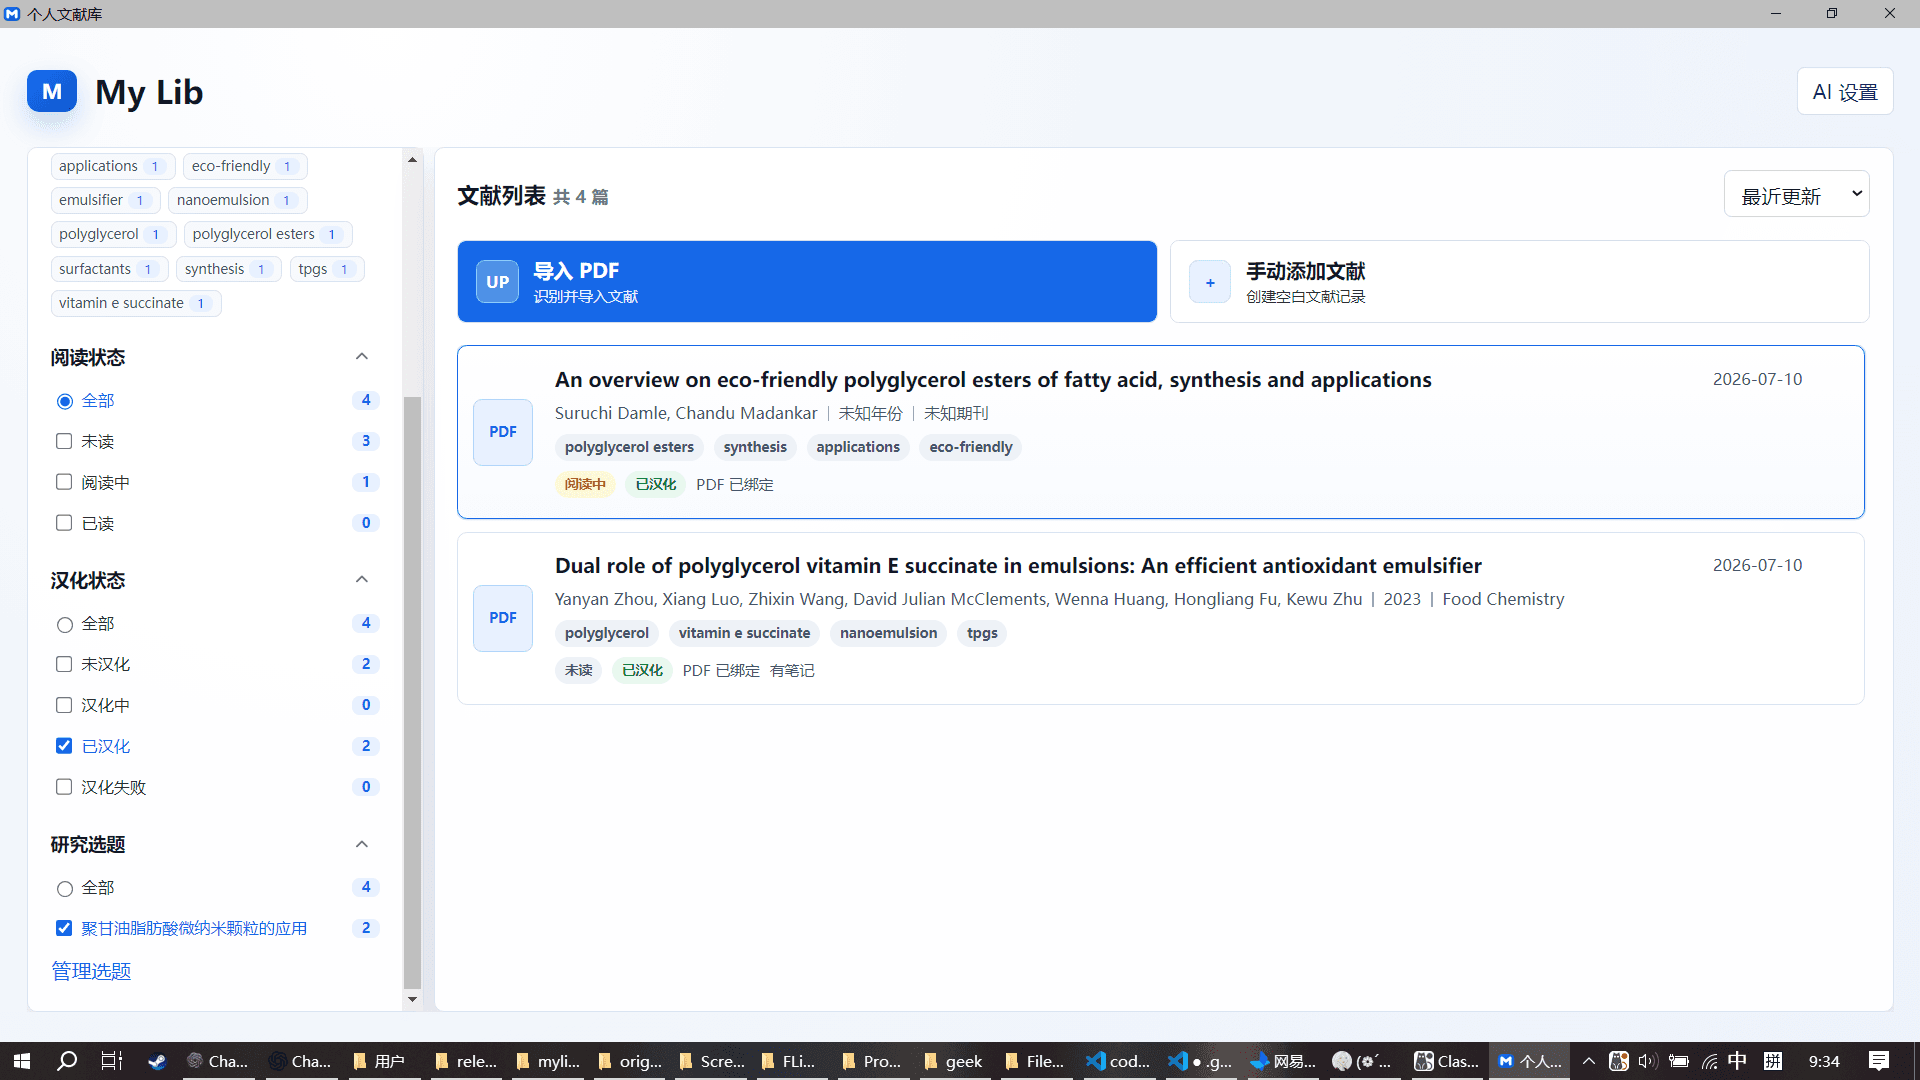Open the notification center icon
The height and width of the screenshot is (1080, 1920).
tap(1878, 1061)
